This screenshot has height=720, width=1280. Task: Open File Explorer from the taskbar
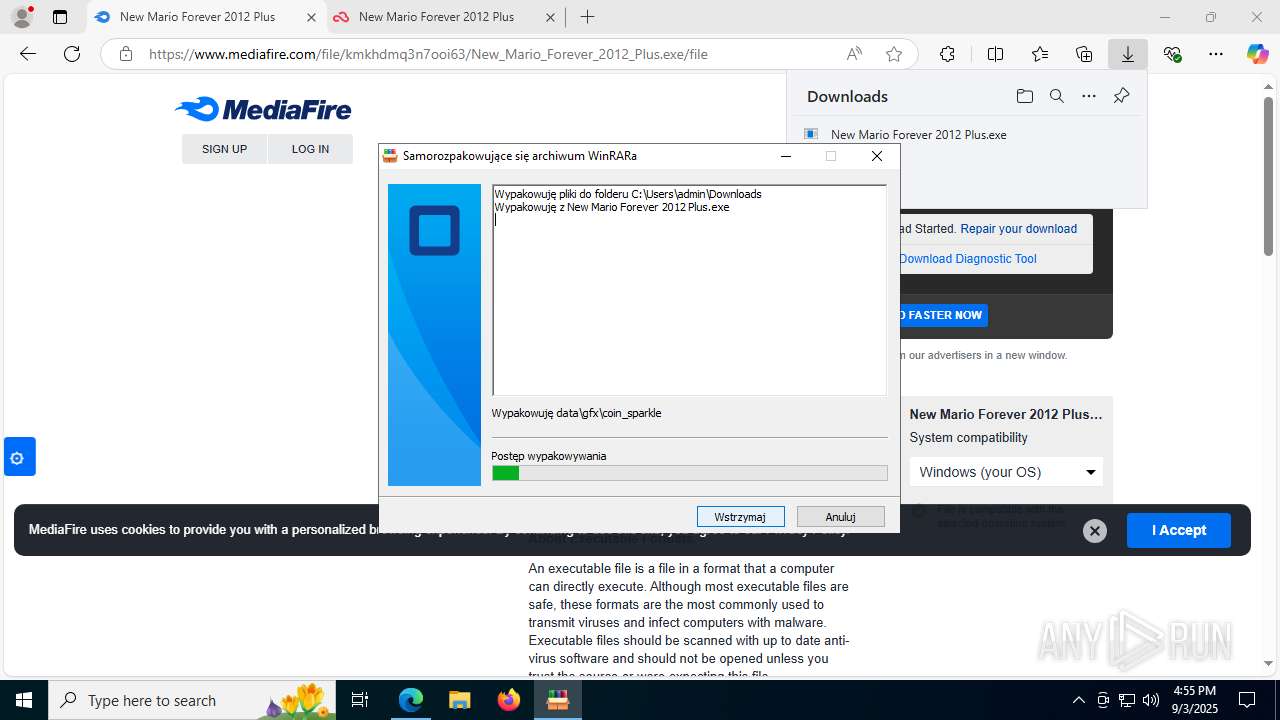459,700
